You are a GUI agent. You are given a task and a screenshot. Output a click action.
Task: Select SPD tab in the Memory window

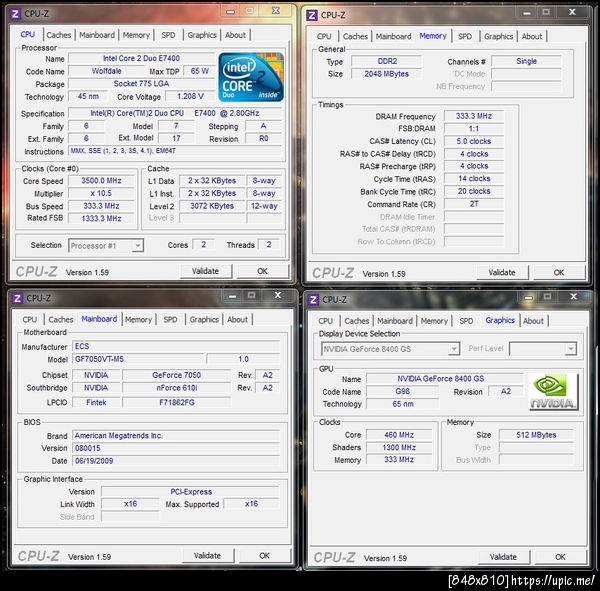tap(465, 36)
